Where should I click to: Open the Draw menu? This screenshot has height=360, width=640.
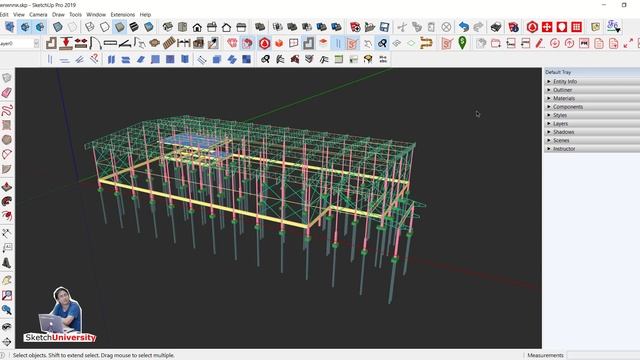coord(58,14)
